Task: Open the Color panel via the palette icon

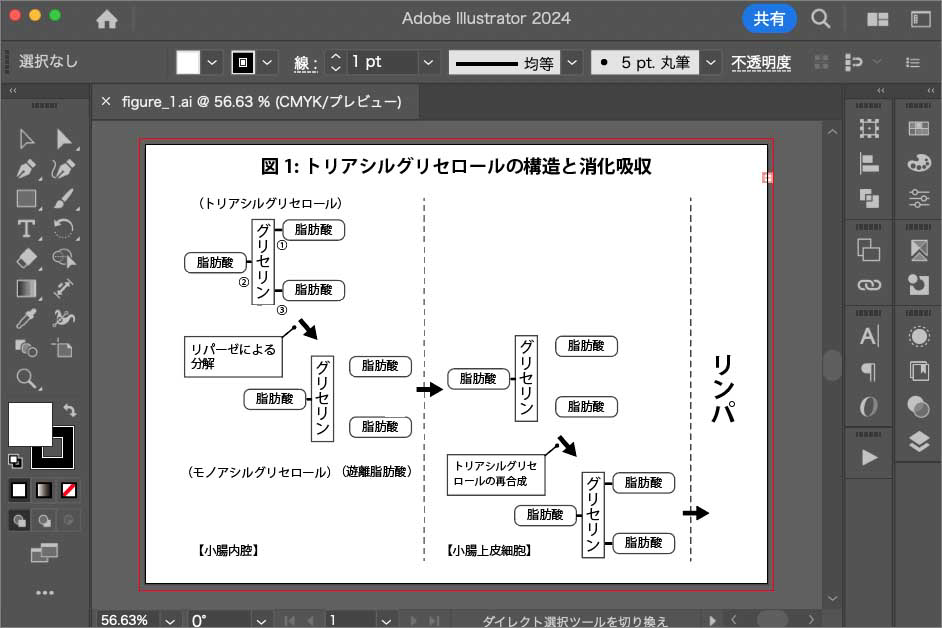Action: point(919,163)
